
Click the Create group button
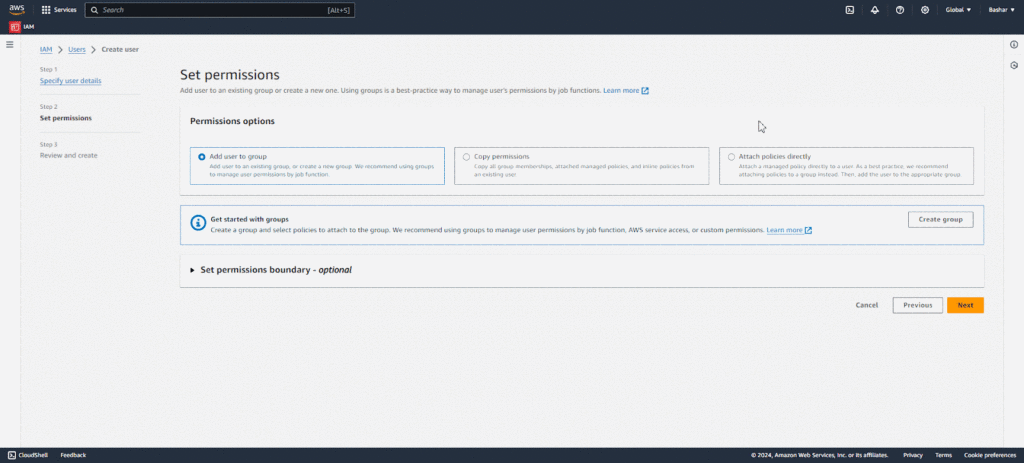tap(940, 219)
